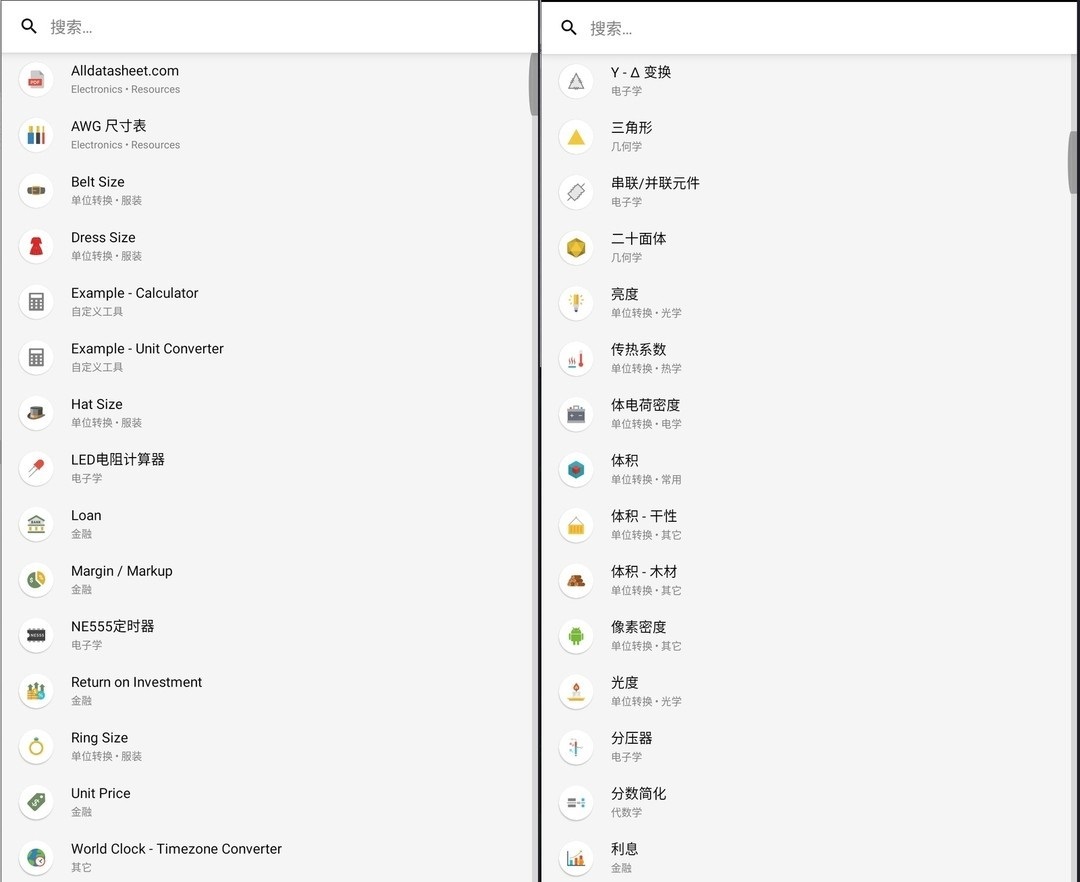This screenshot has height=882, width=1080.
Task: Open the 分压器 divider icon
Action: pos(576,748)
